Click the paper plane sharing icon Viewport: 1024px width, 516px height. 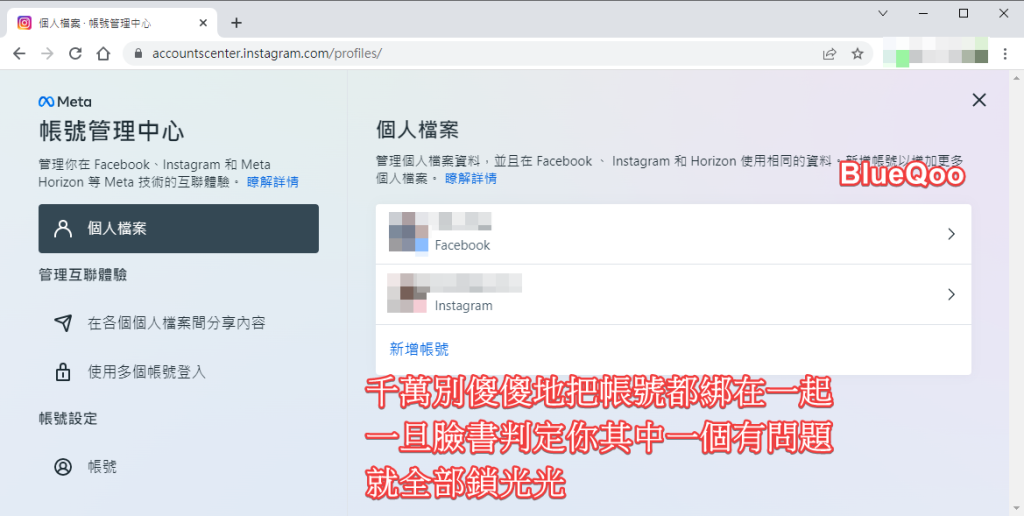point(63,323)
